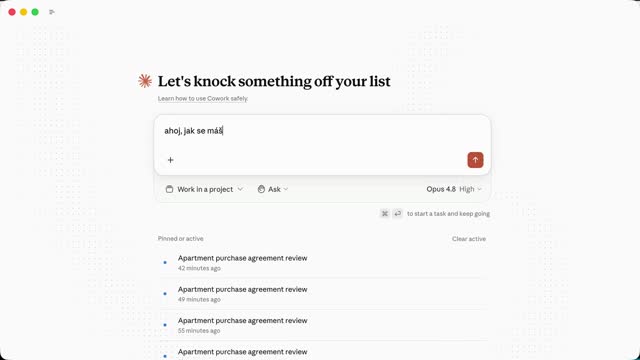Screen dimensions: 640x360
Task: Click the blue dot on first task
Action: pyautogui.click(x=165, y=262)
